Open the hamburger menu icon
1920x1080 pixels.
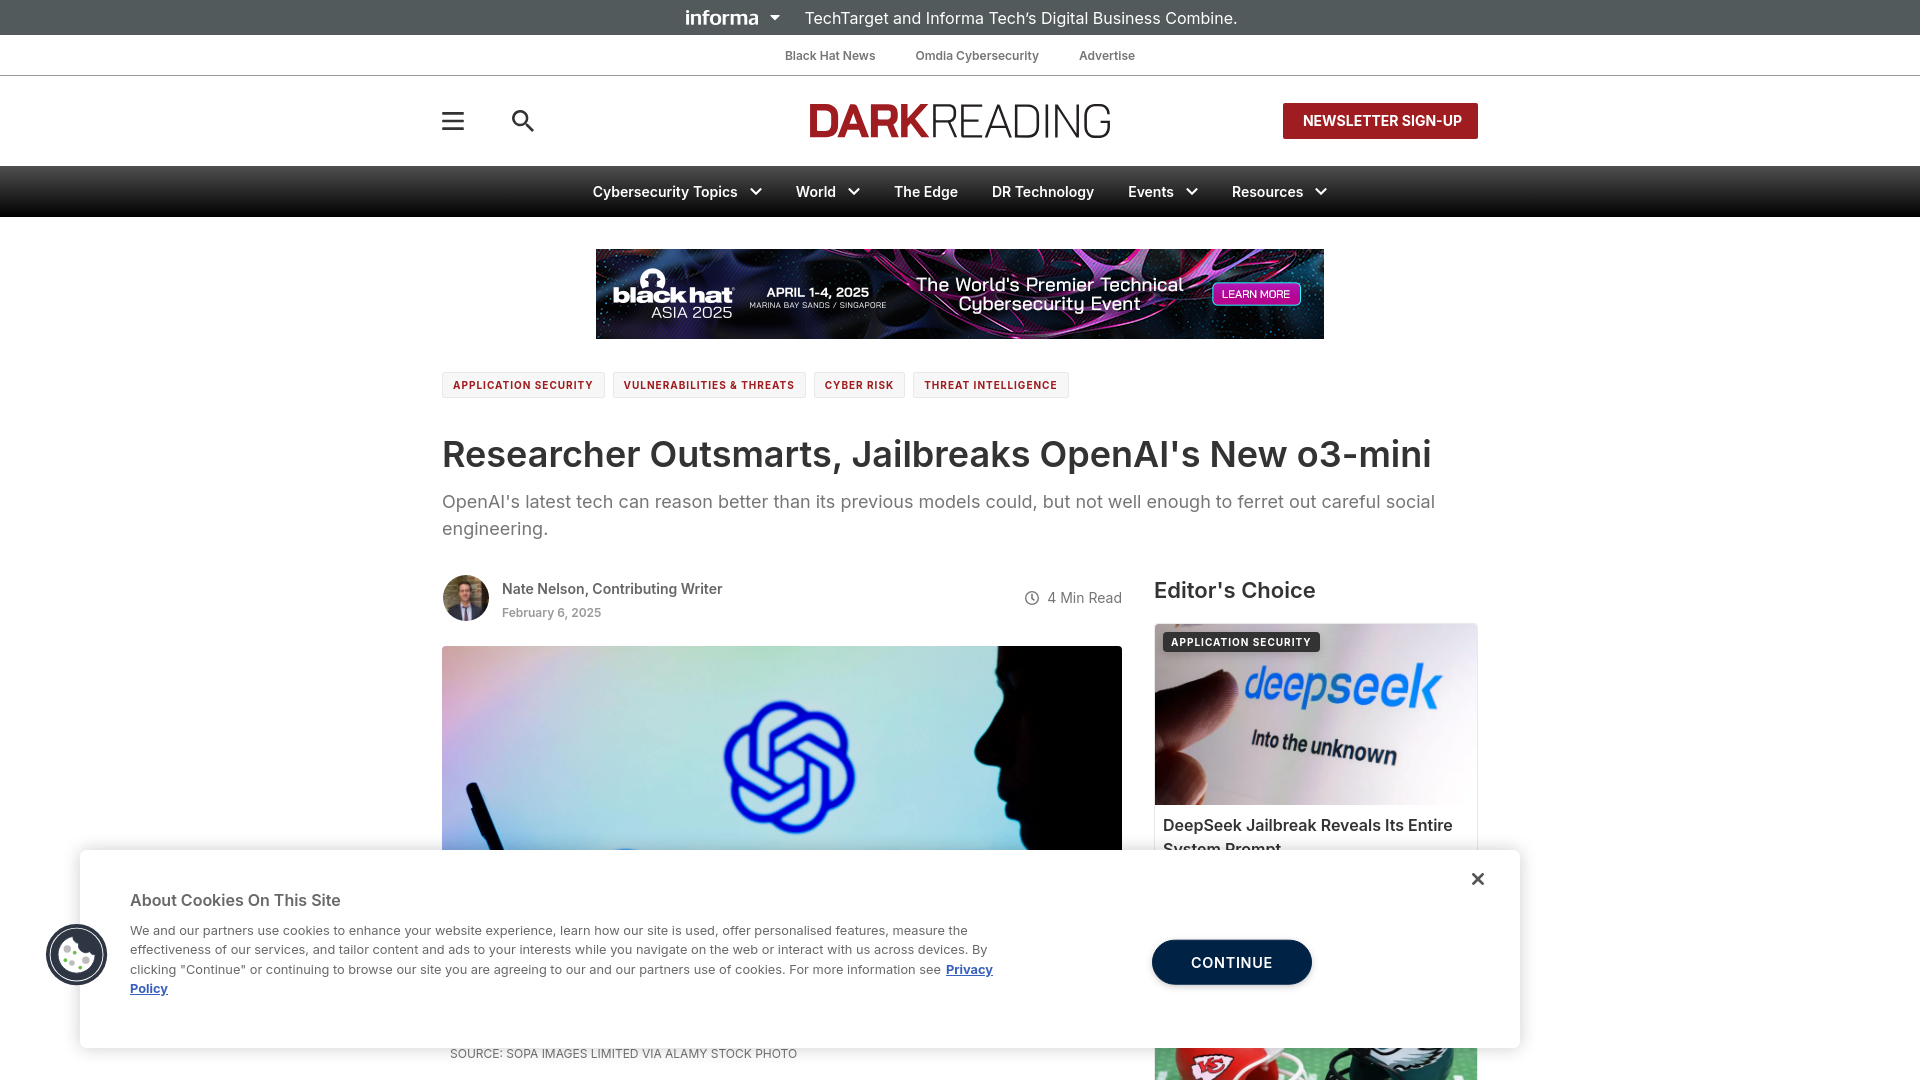(x=452, y=120)
